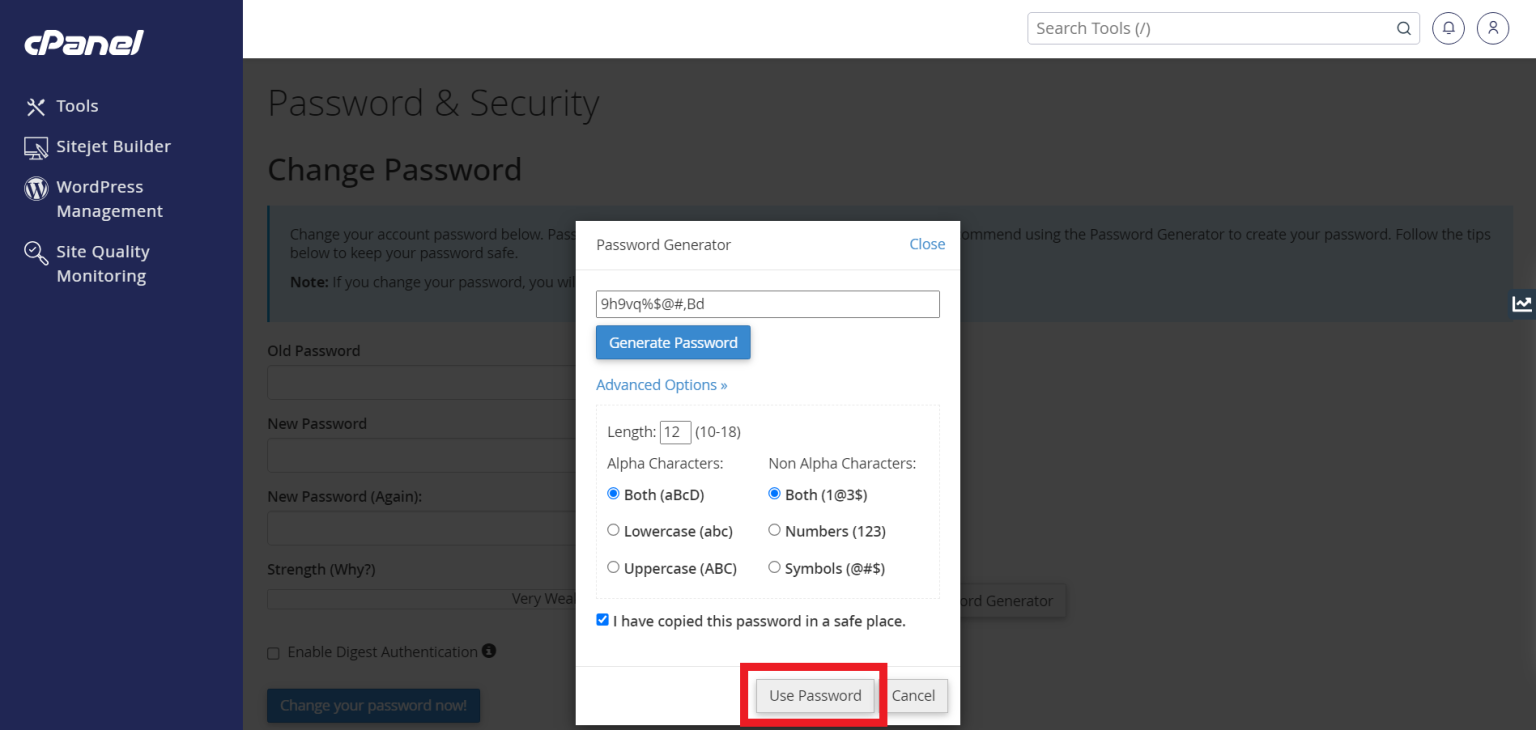Open the Tools sidebar menu
Image resolution: width=1536 pixels, height=730 pixels.
click(77, 105)
